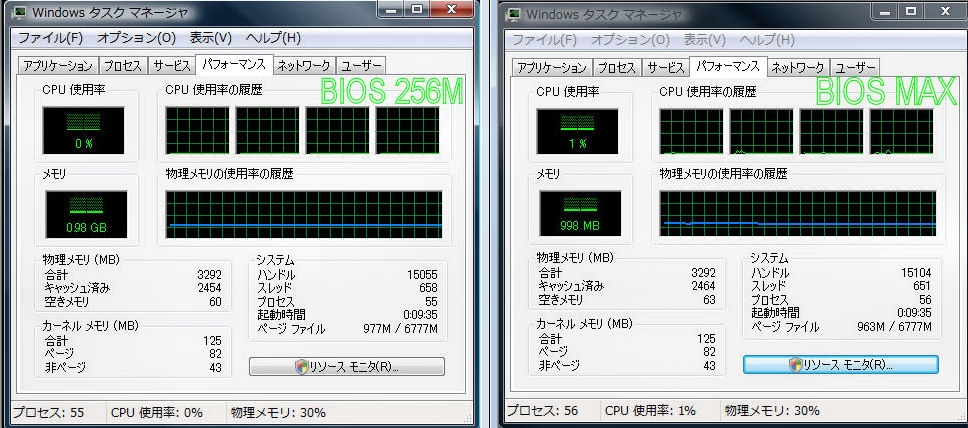Screen dimensions: 968x428
Task: Switch to Services tab in BIOS MAX window
Action: 666,68
